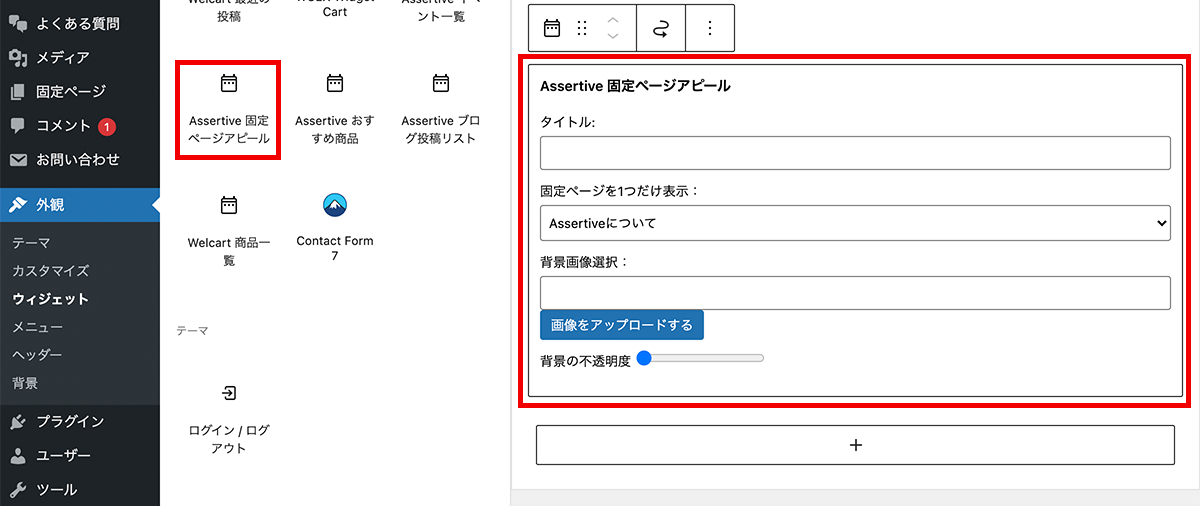Go to the 背景 submenu link
Image resolution: width=1200 pixels, height=506 pixels.
pos(25,383)
